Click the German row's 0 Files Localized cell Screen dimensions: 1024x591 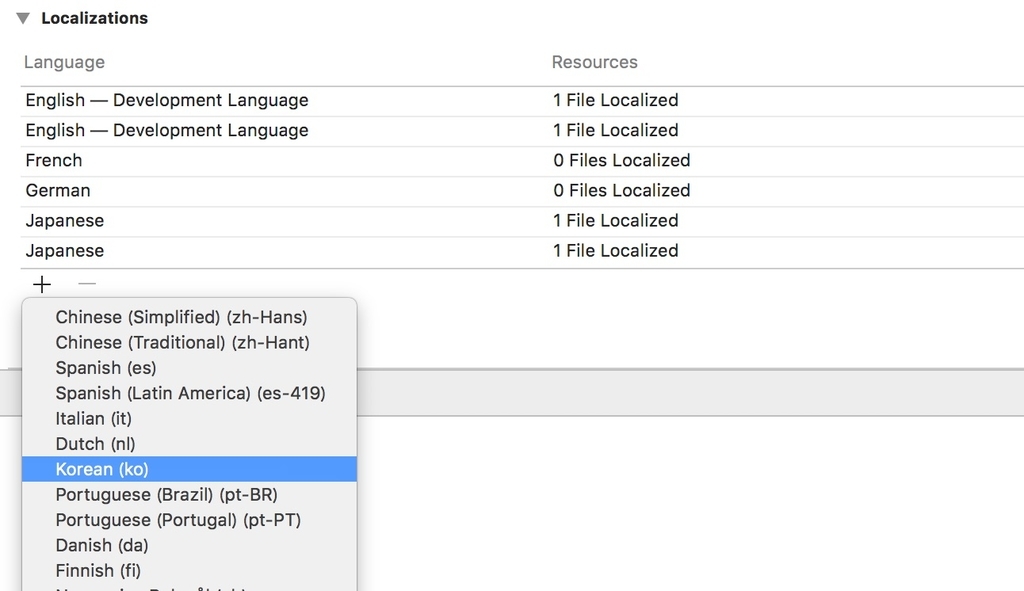[x=622, y=191]
